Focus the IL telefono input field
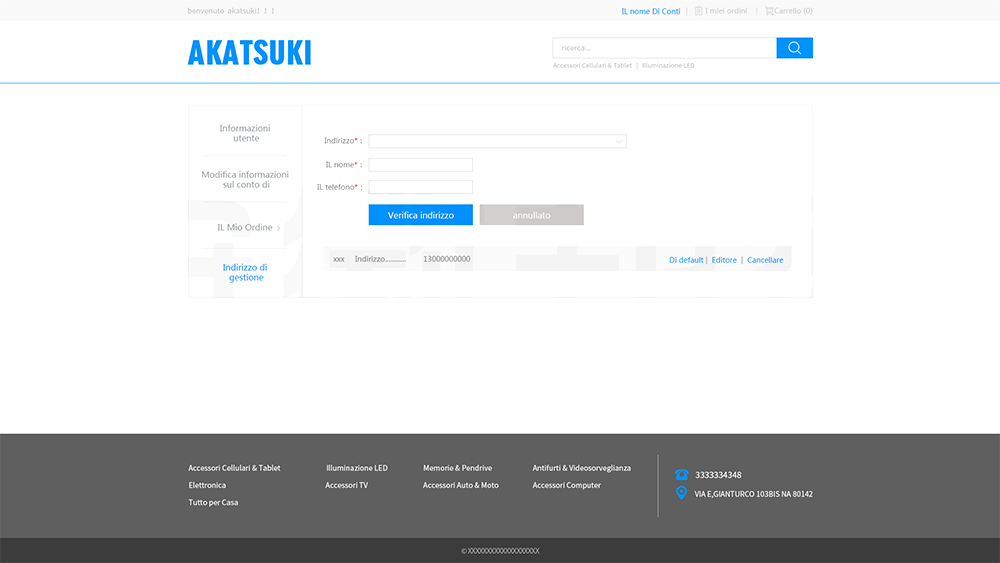 (420, 187)
